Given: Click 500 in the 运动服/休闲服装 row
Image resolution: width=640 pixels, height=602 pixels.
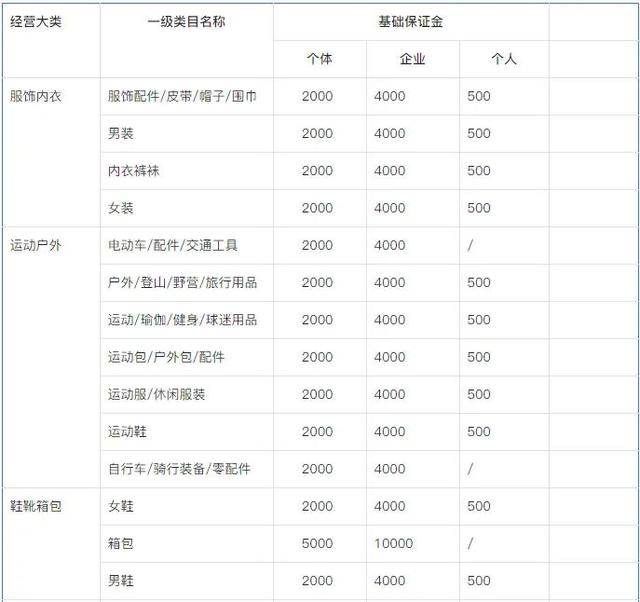Looking at the screenshot, I should (479, 394).
